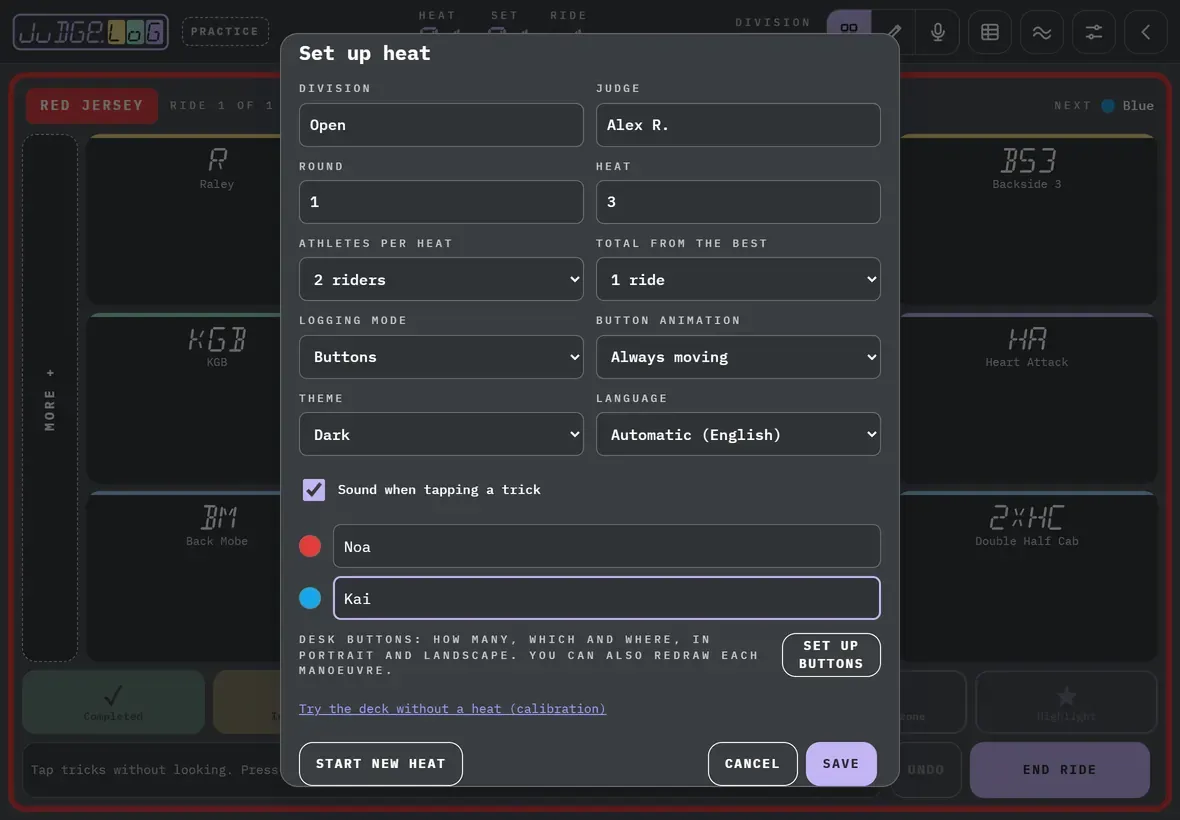The image size is (1180, 820).
Task: Focus the Round number field
Action: pos(441,202)
